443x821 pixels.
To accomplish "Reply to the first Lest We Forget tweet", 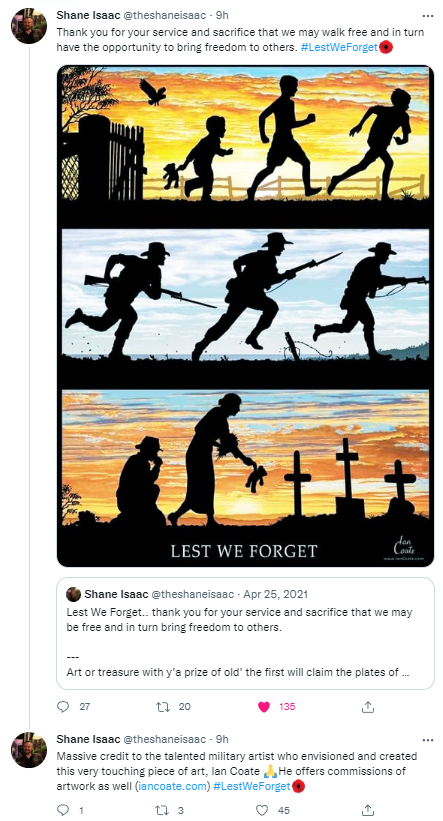I will pyautogui.click(x=63, y=707).
